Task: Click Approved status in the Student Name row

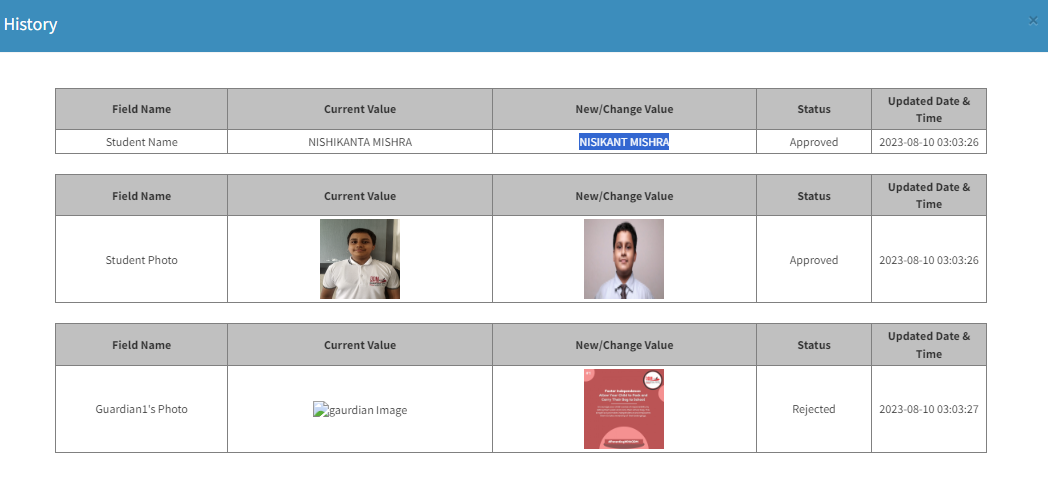Action: pos(813,142)
